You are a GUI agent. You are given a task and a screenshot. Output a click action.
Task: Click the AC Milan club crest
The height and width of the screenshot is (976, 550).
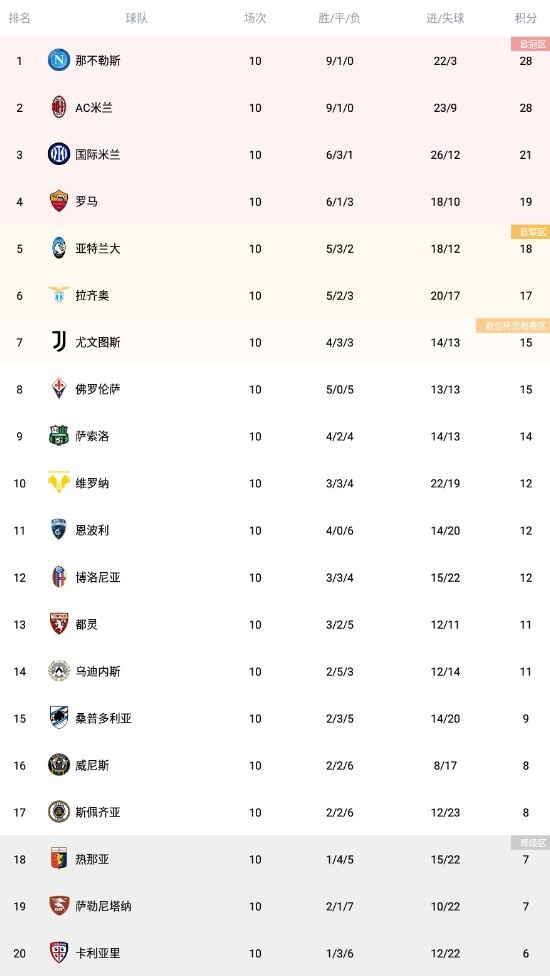(x=59, y=107)
